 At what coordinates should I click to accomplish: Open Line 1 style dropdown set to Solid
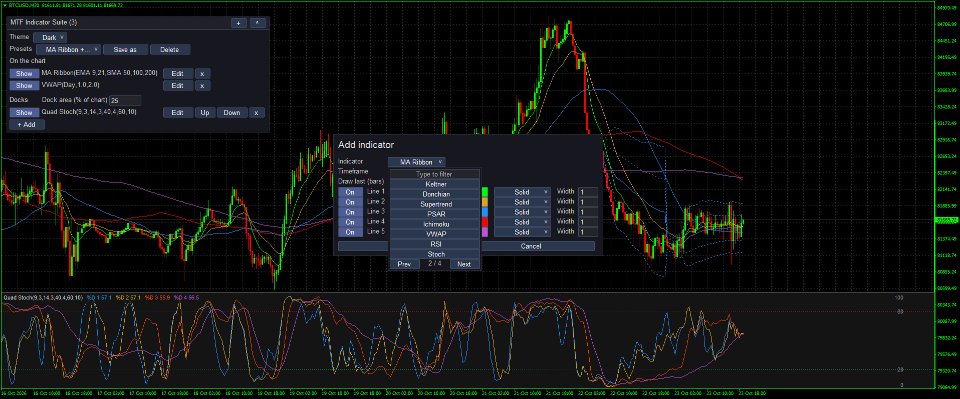(x=522, y=192)
